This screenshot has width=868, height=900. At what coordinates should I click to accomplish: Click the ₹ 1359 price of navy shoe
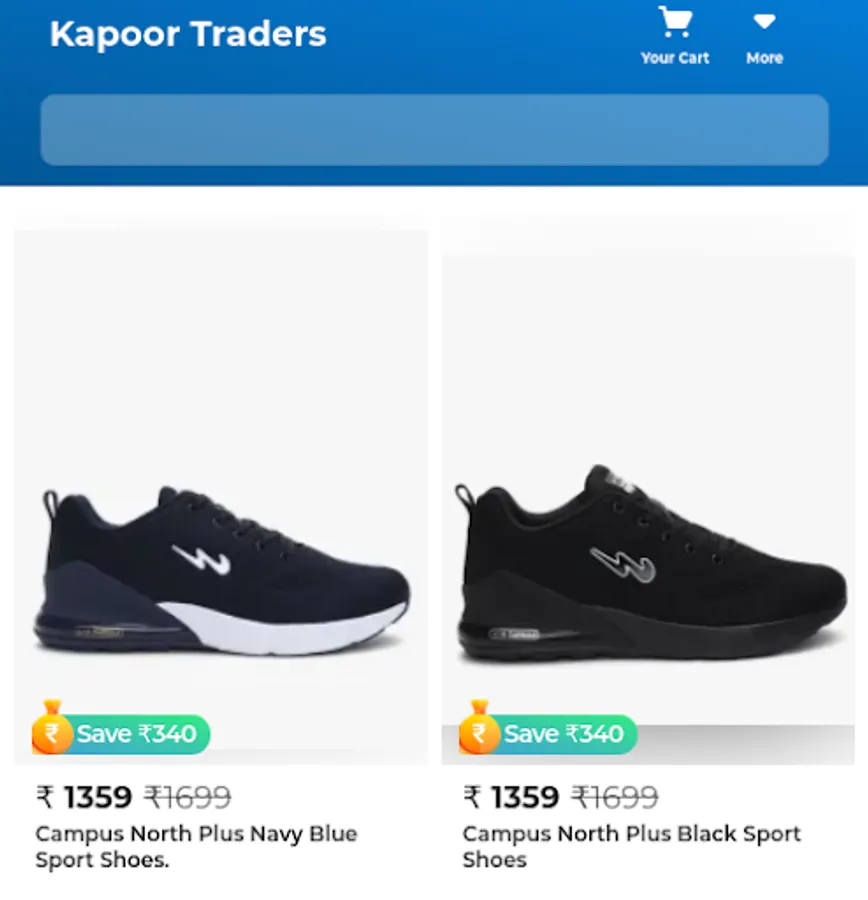84,797
